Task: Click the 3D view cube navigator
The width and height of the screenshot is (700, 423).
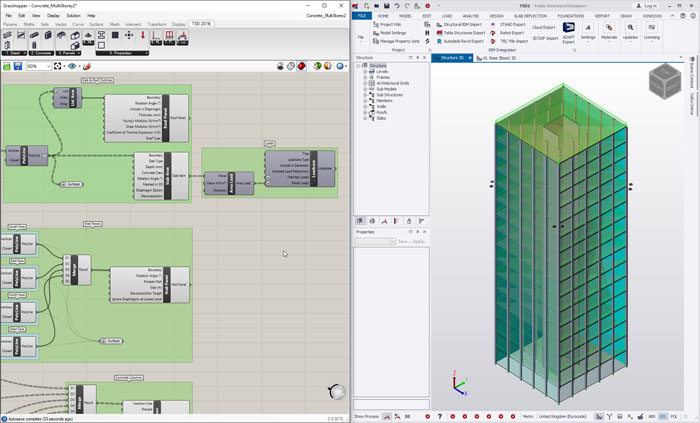Action: tap(664, 80)
